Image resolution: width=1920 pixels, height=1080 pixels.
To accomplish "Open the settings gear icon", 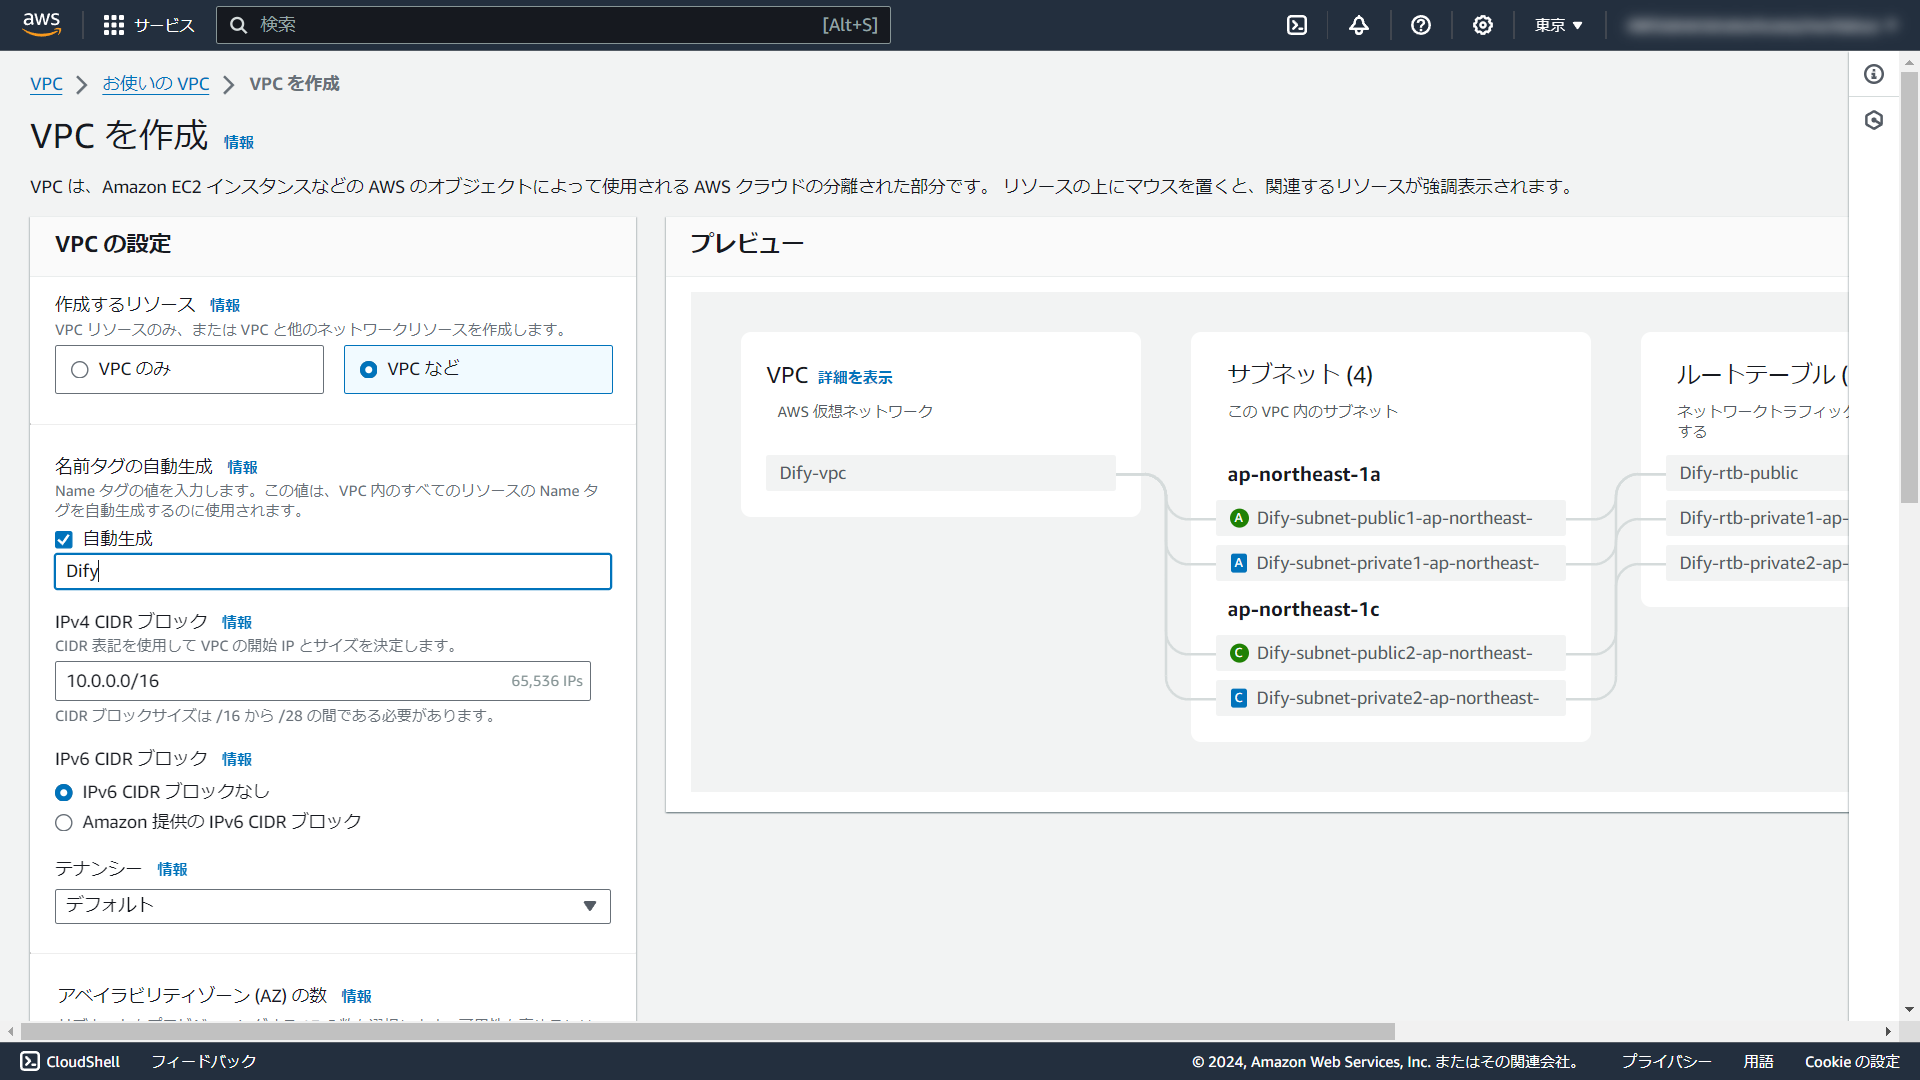I will (x=1483, y=25).
